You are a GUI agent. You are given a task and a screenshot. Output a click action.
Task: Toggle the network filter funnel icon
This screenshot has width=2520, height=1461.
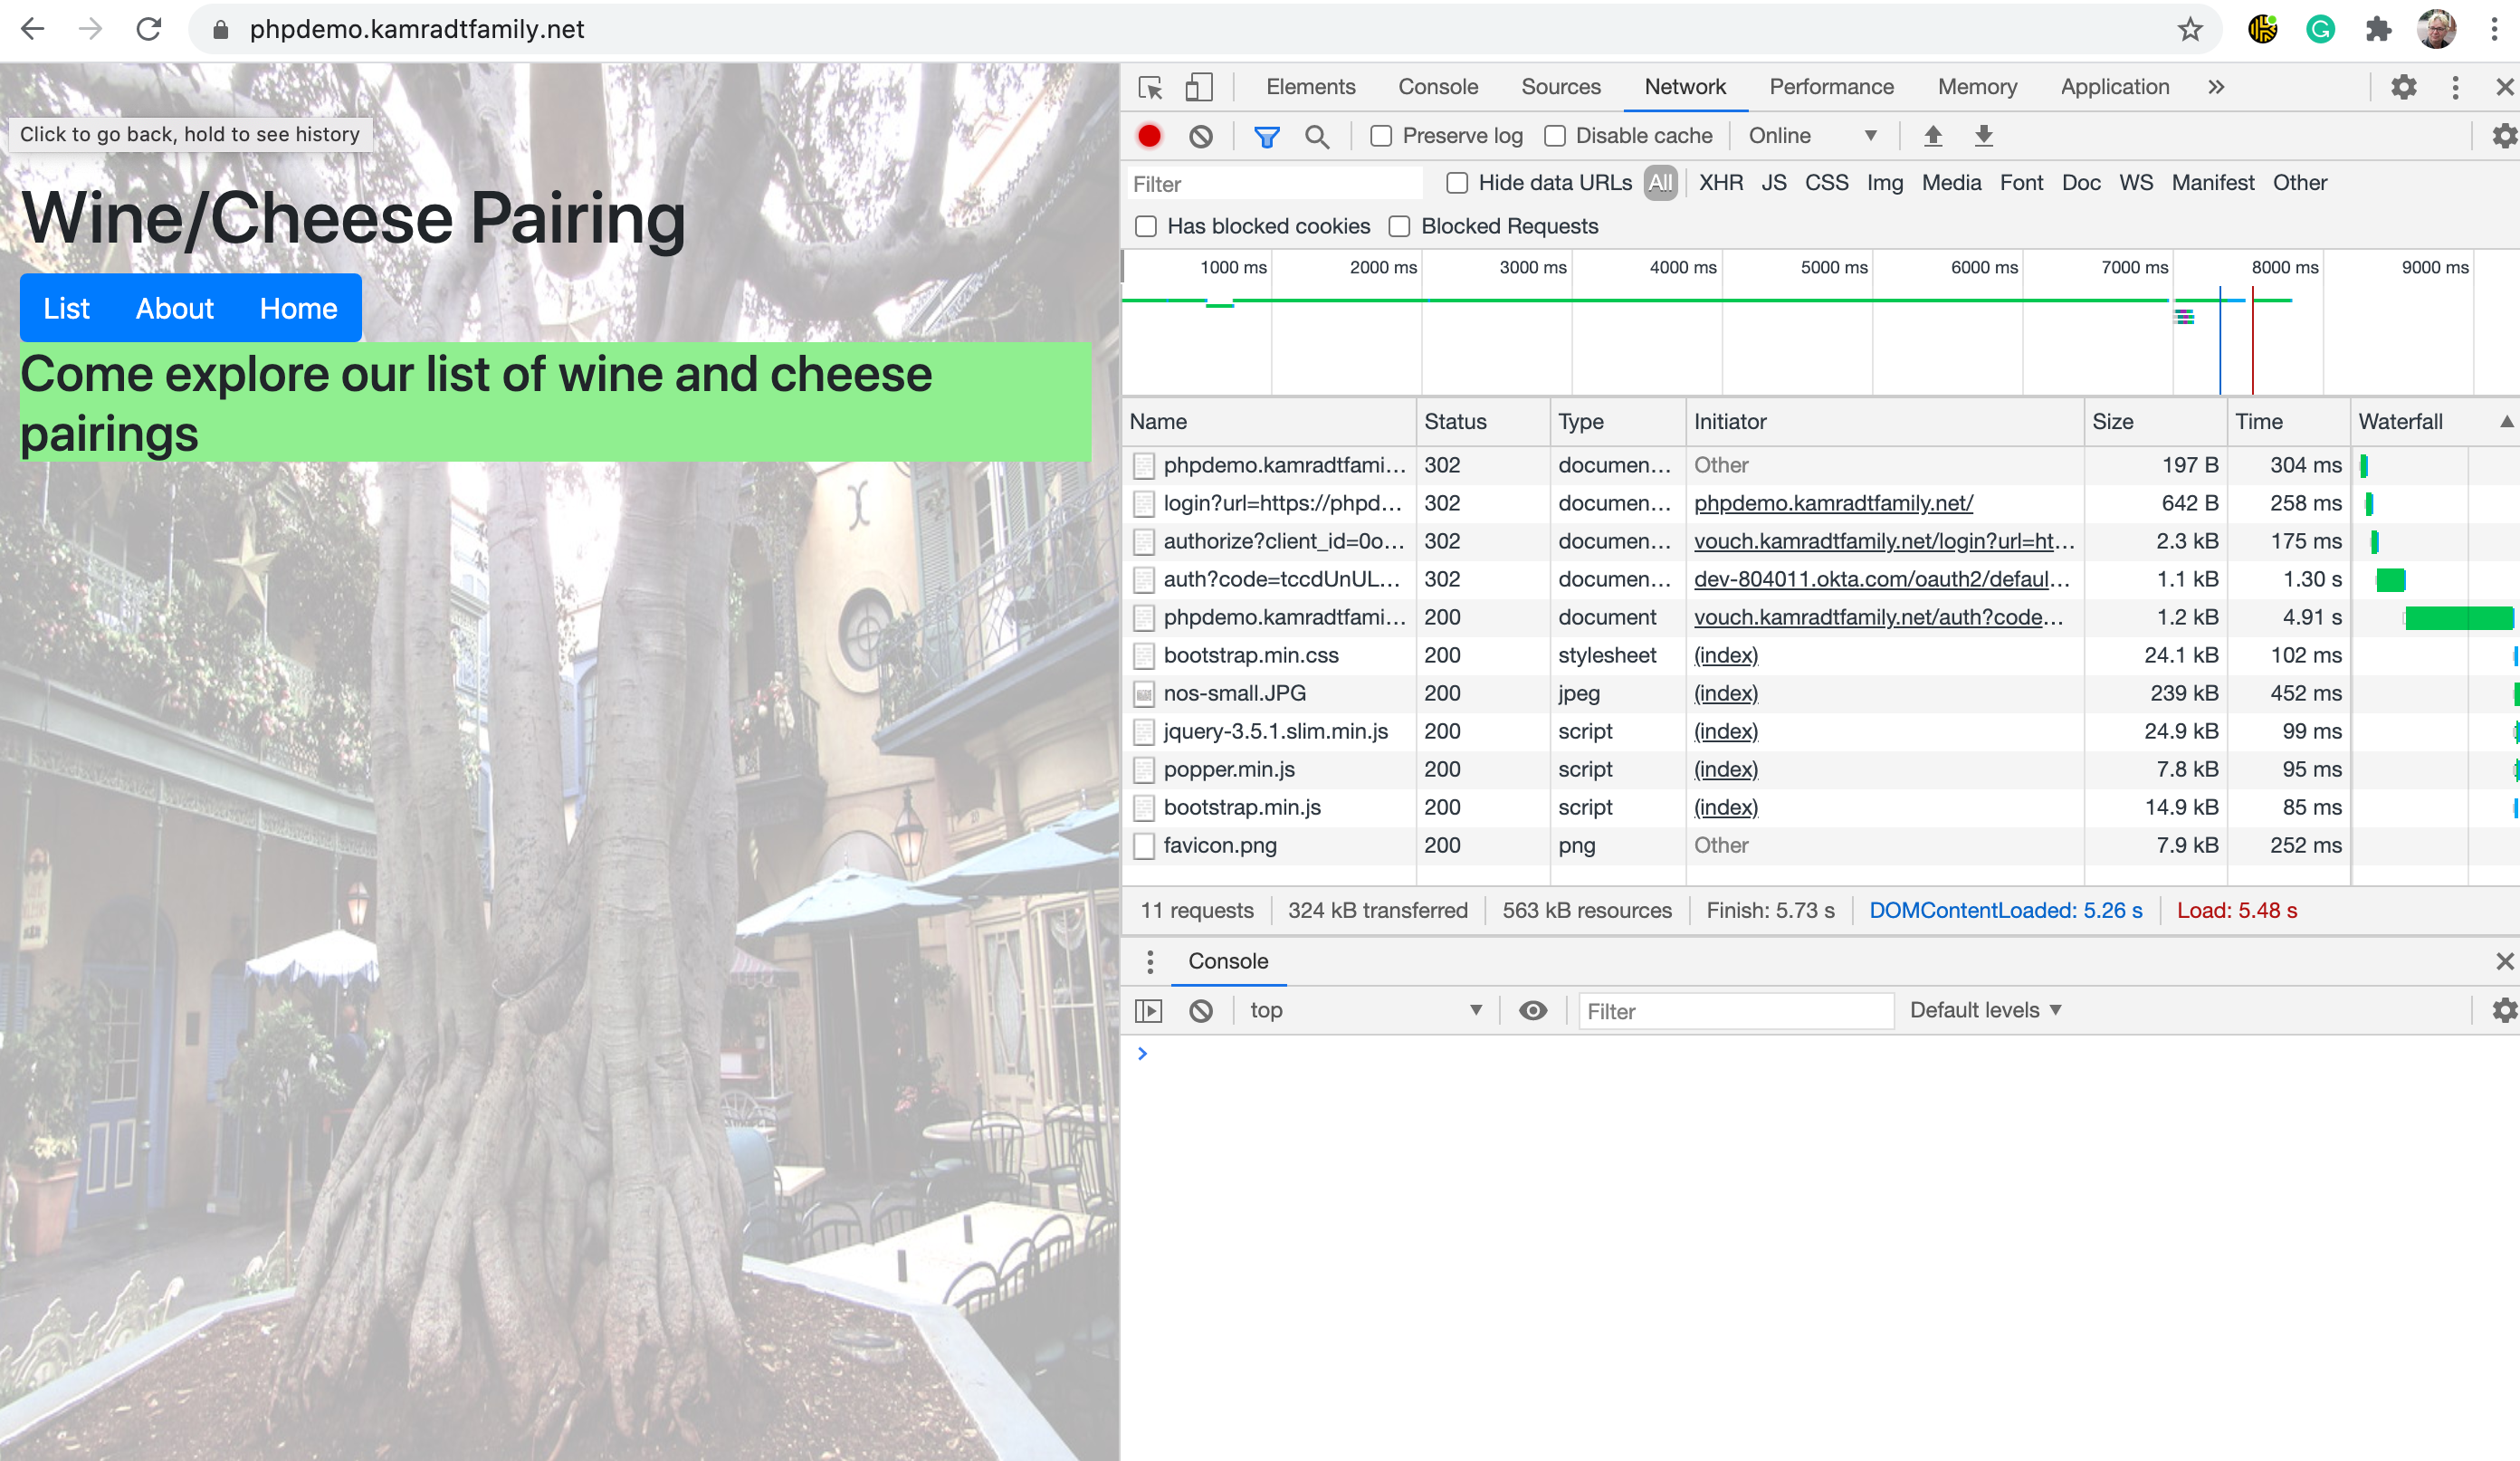coord(1266,136)
